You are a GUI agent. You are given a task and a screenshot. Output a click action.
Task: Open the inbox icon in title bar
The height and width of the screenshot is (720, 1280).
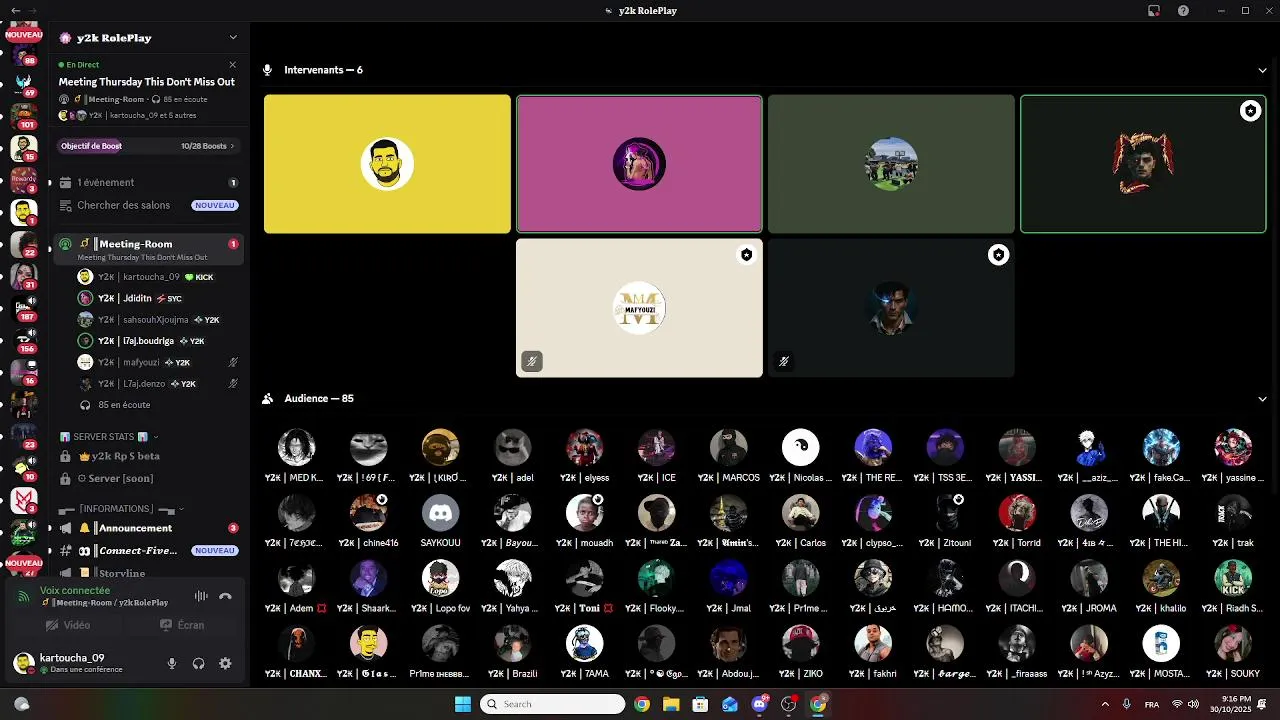point(1154,10)
